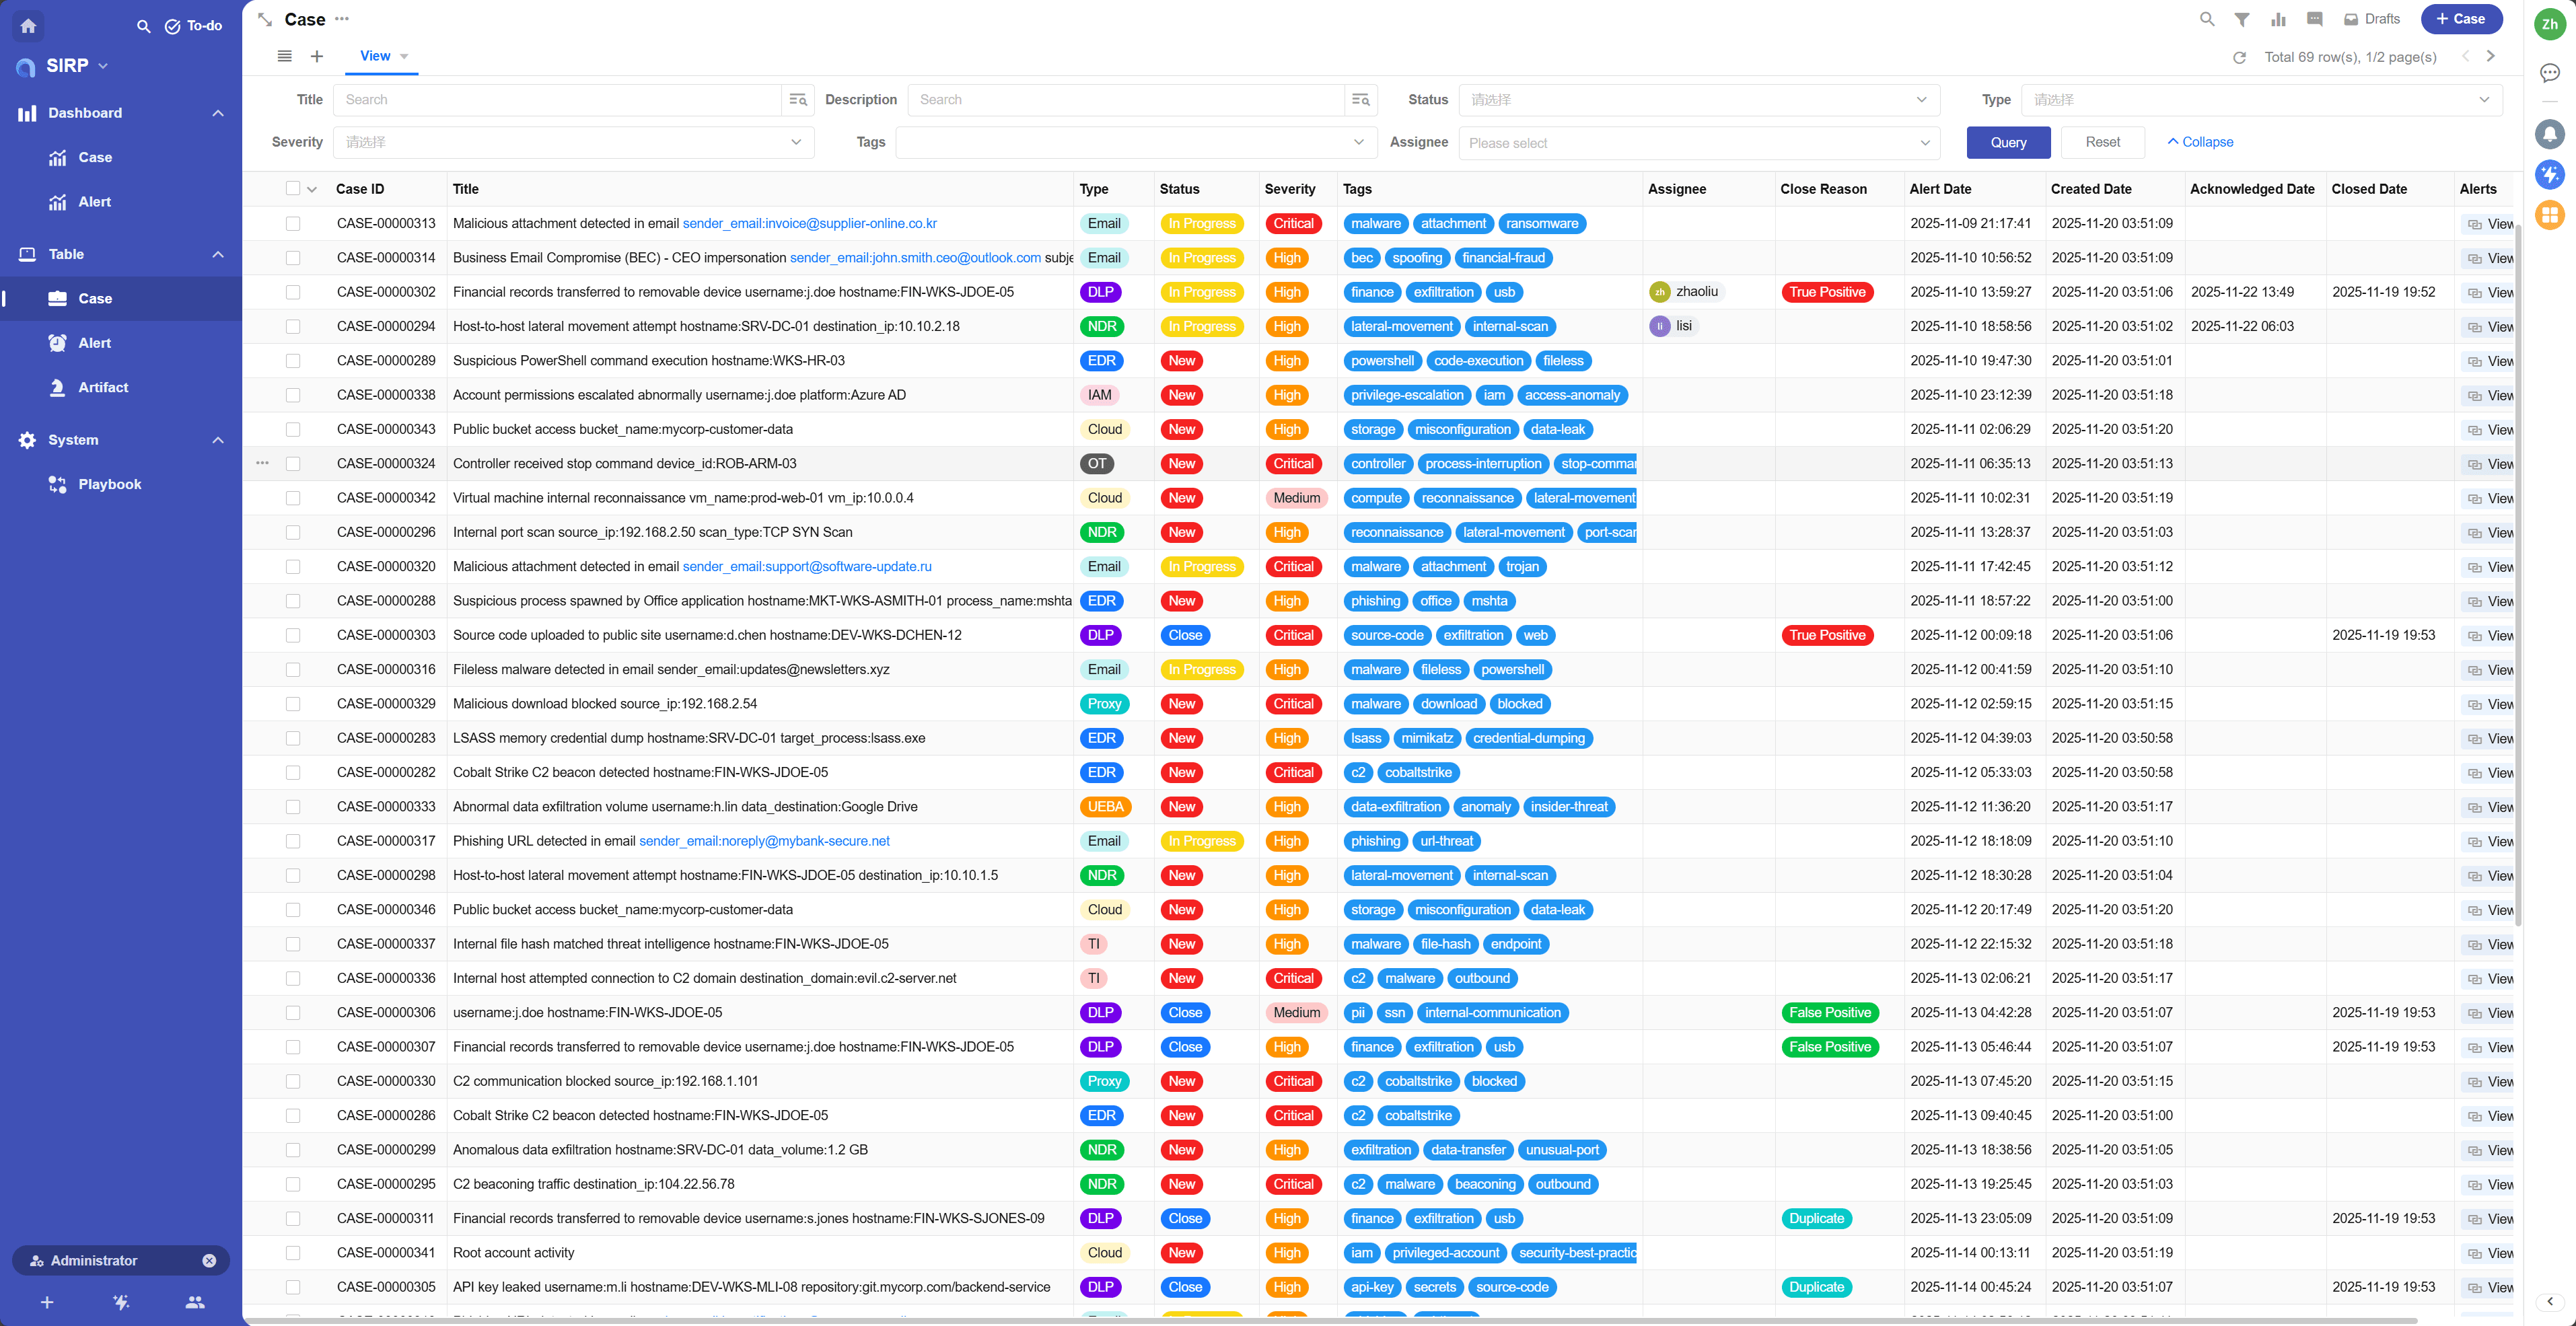Check the CASE-00000324 row checkbox

pos(293,464)
